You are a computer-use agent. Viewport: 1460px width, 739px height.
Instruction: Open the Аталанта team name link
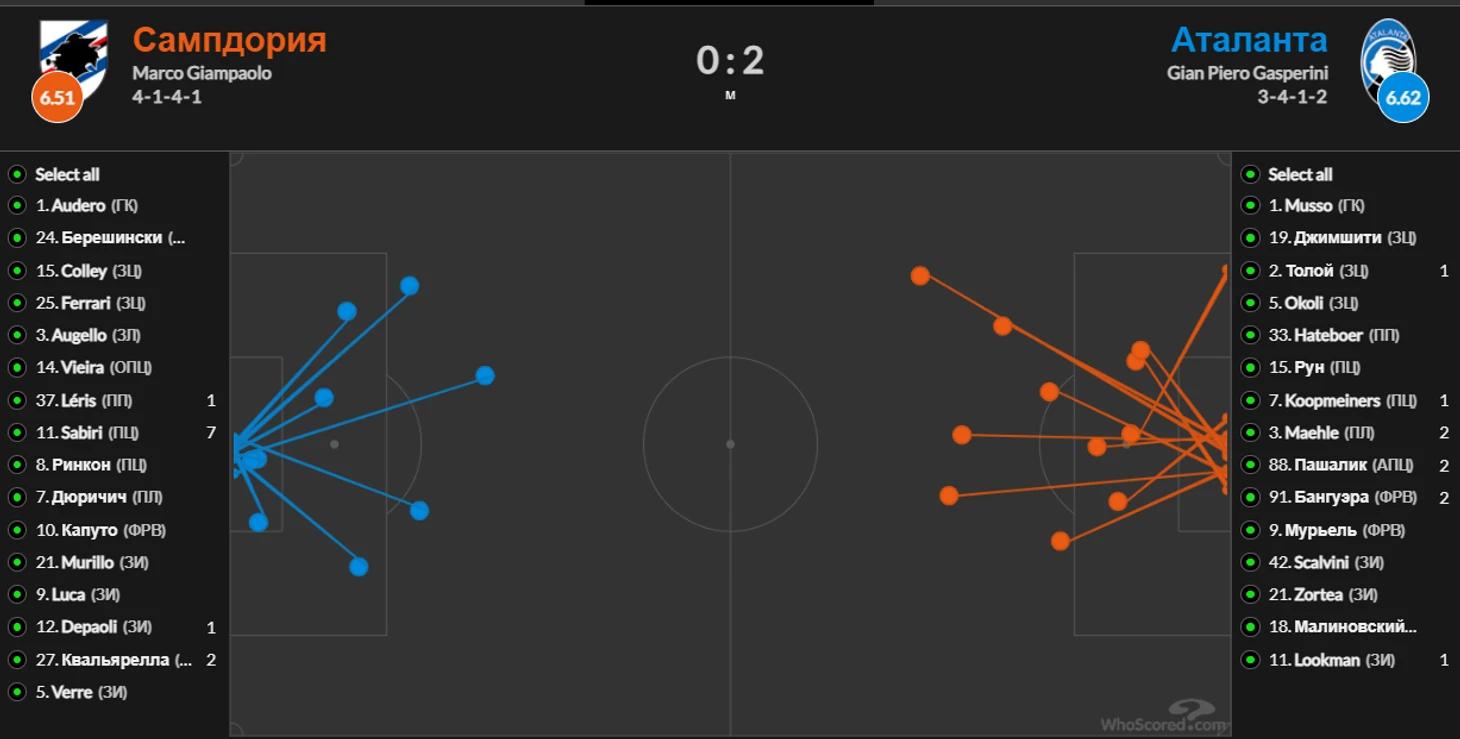(x=1249, y=40)
